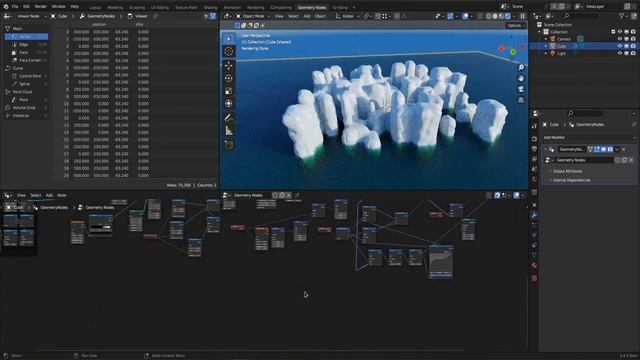Select the Measure tool
The image size is (640, 360).
coord(229,131)
